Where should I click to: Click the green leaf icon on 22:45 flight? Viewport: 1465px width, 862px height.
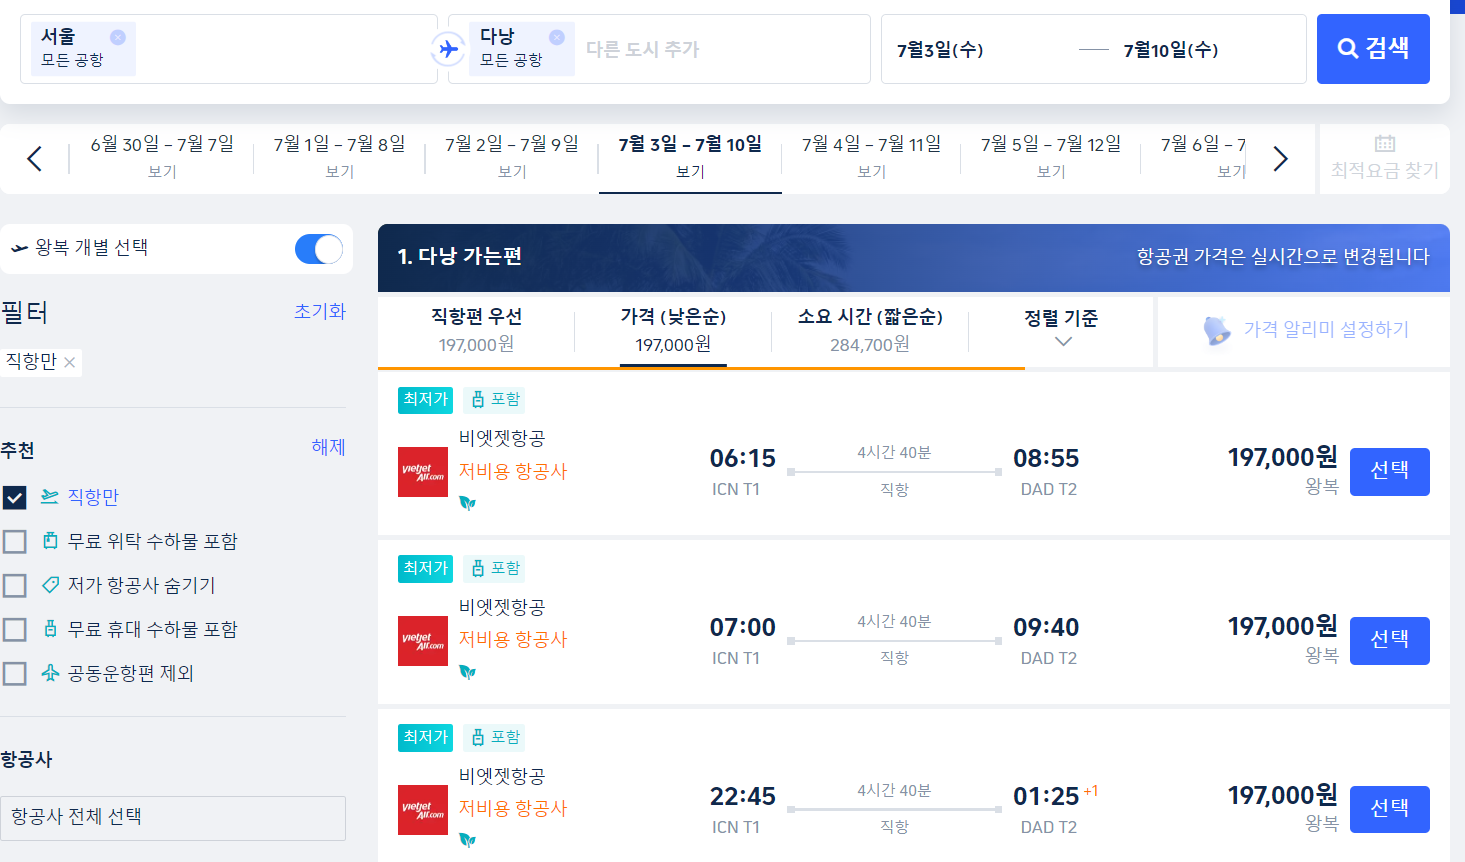(x=467, y=841)
